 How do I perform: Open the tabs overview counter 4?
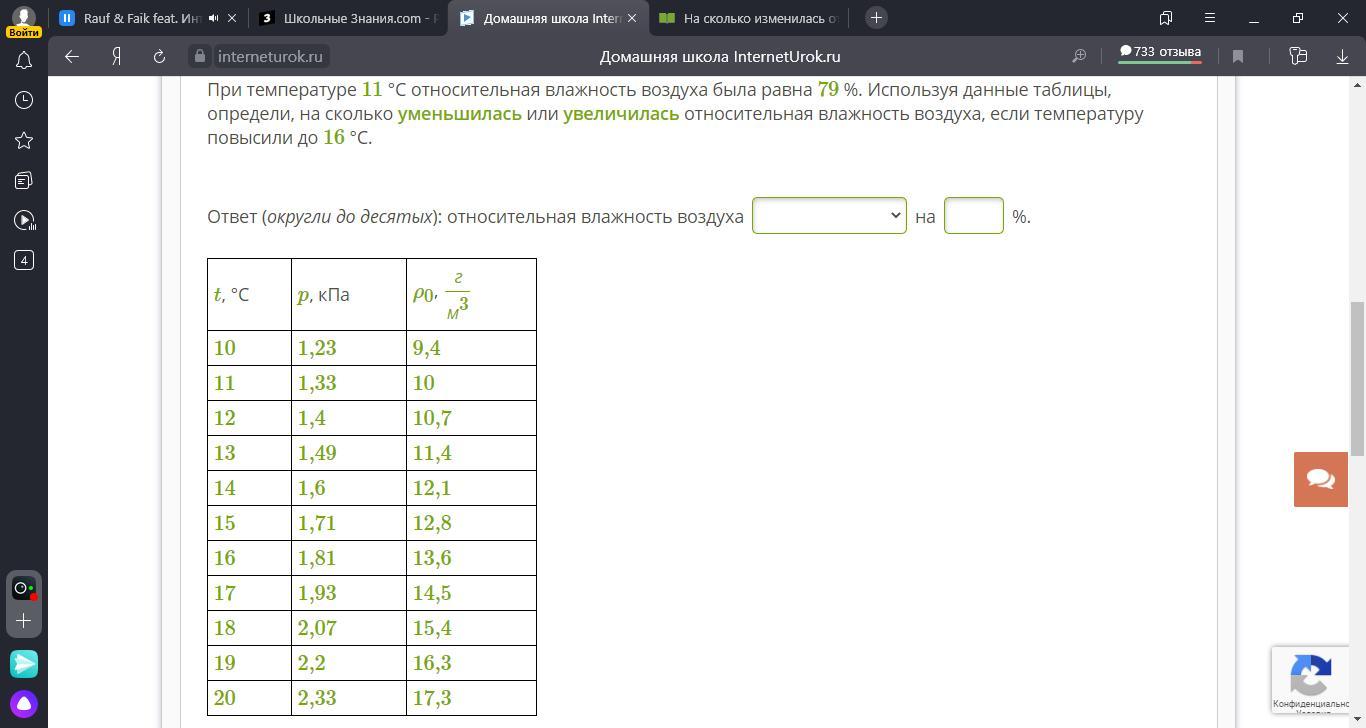click(24, 260)
